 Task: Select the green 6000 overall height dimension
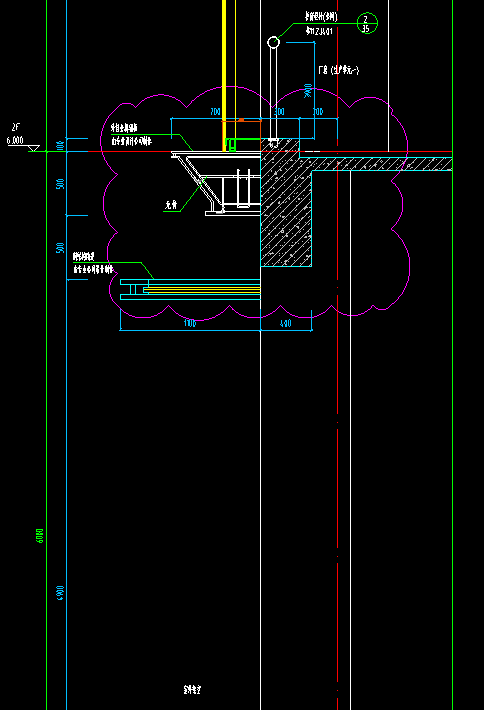click(x=40, y=536)
